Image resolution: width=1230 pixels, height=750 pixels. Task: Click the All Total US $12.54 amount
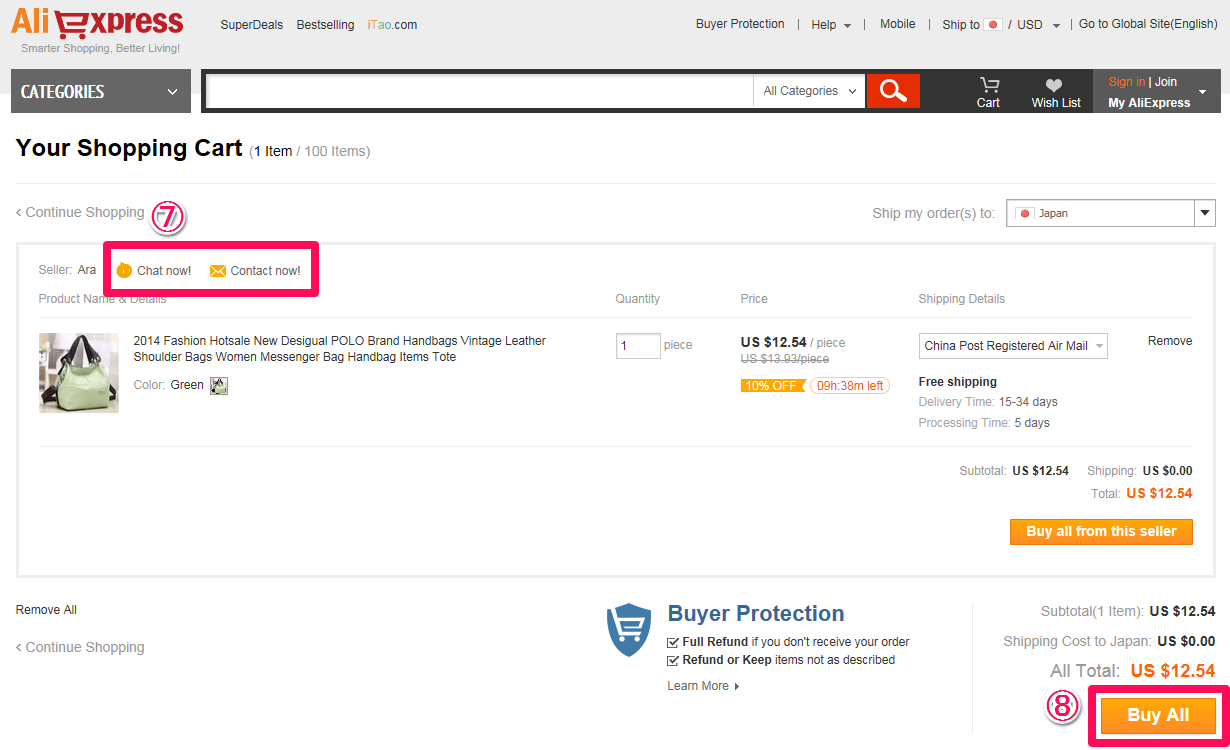click(1173, 671)
